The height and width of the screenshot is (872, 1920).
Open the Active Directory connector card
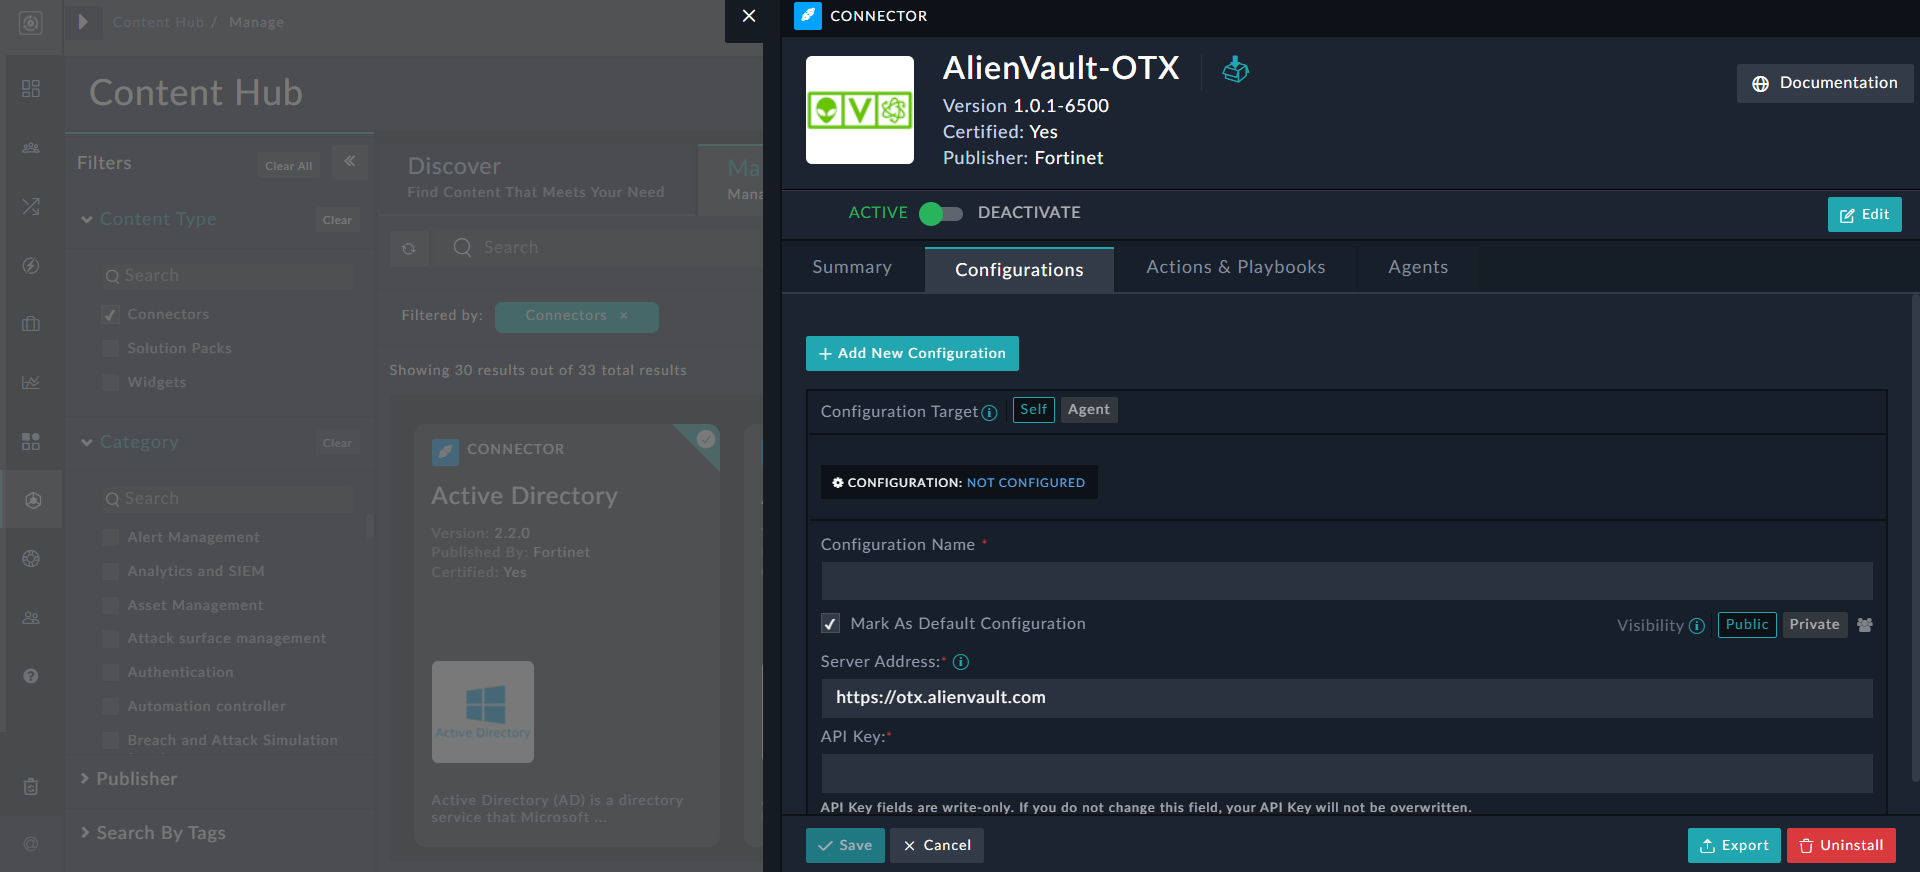click(x=567, y=635)
